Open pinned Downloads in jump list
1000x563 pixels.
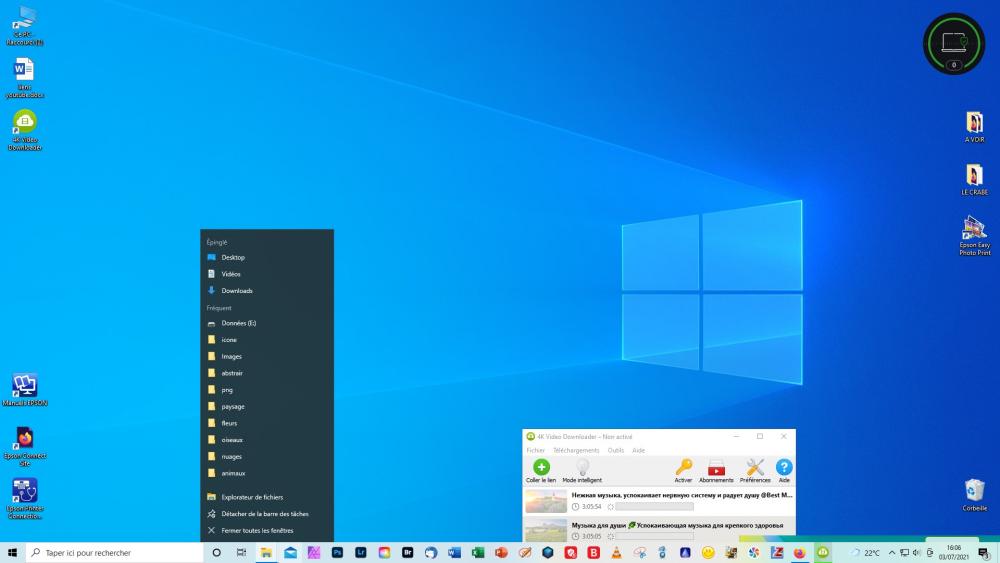pos(237,291)
